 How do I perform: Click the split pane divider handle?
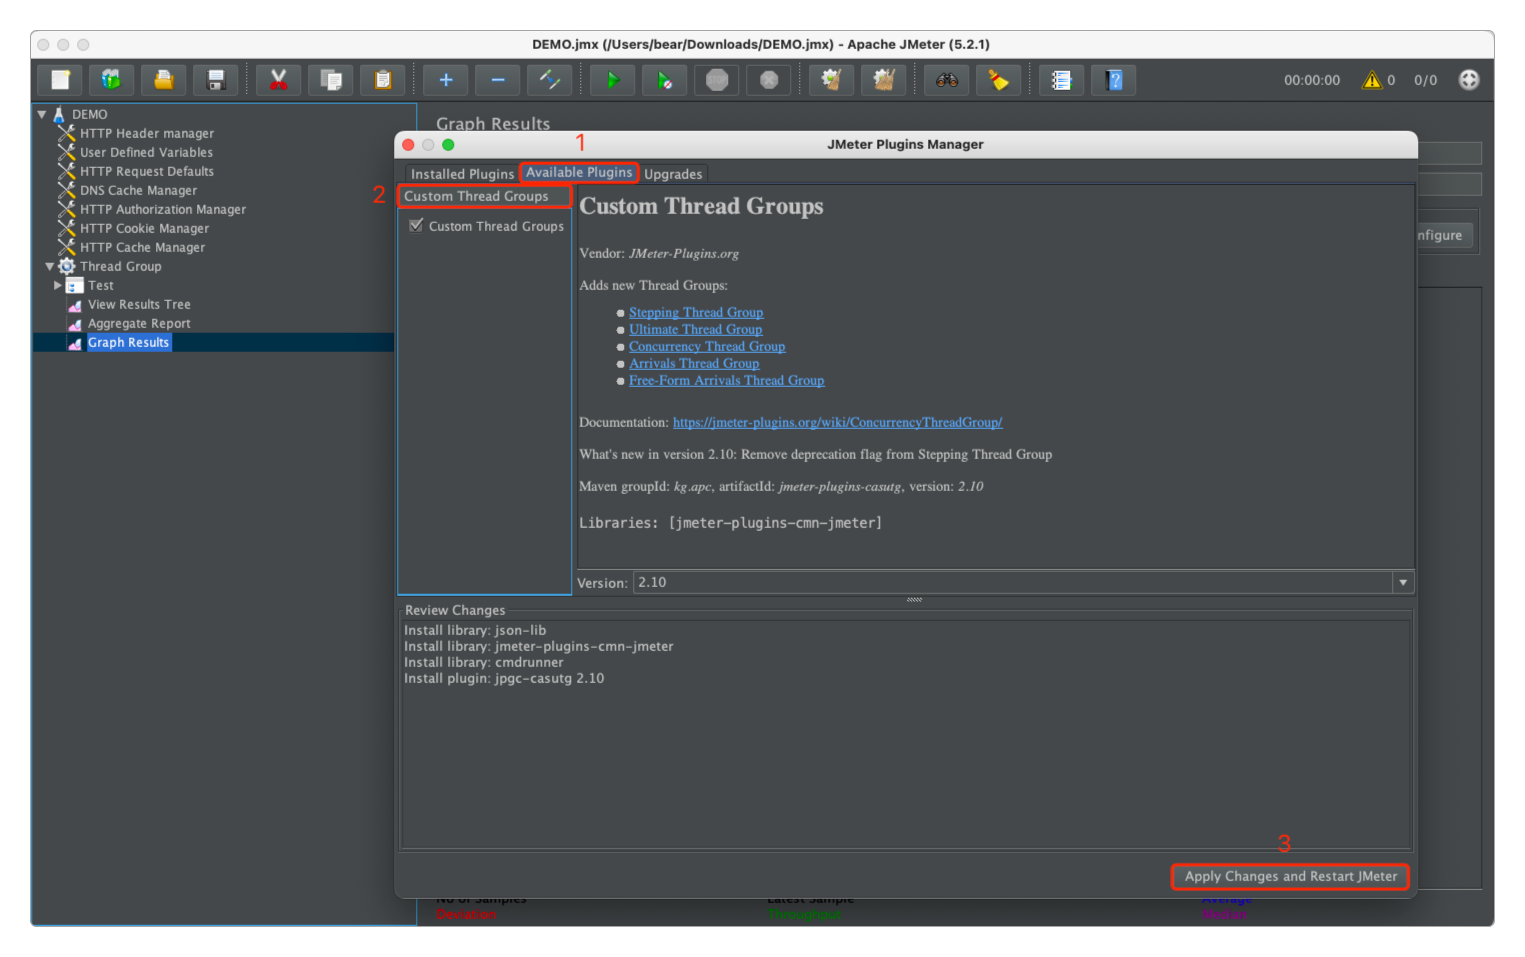(914, 599)
